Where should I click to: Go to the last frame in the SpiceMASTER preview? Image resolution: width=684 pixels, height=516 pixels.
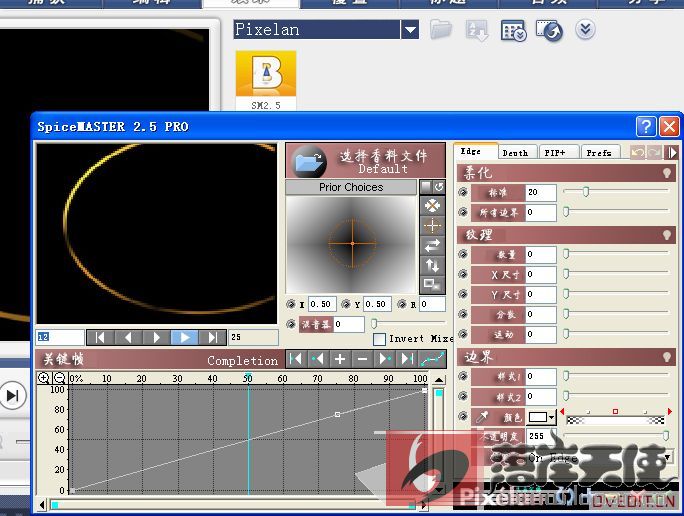pyautogui.click(x=212, y=337)
